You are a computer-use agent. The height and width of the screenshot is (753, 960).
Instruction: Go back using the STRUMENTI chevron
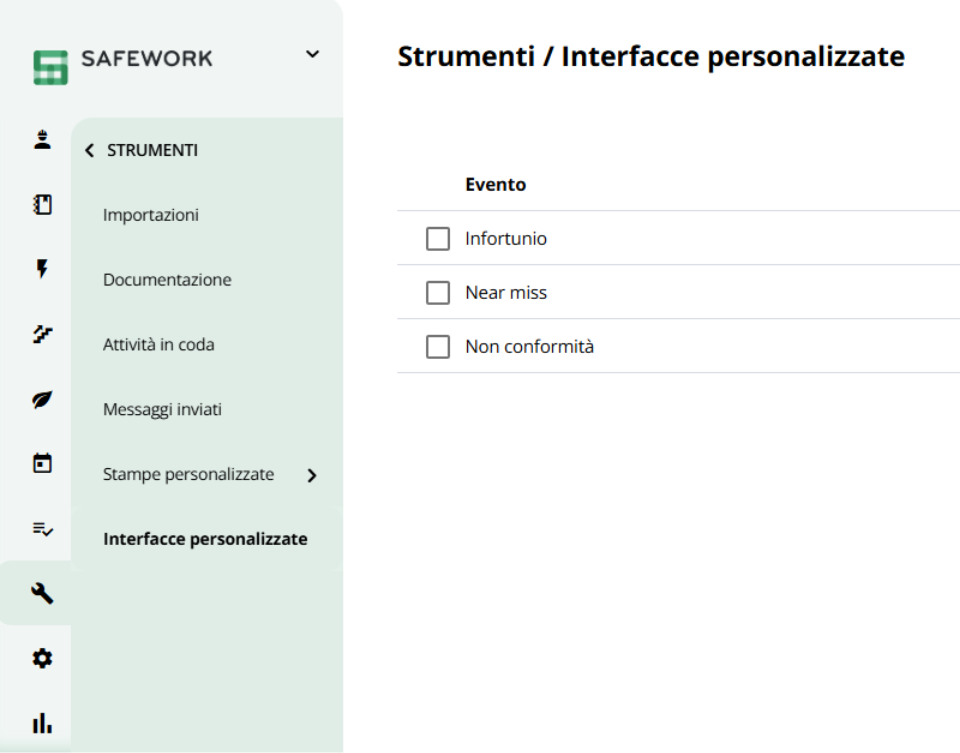pos(89,150)
